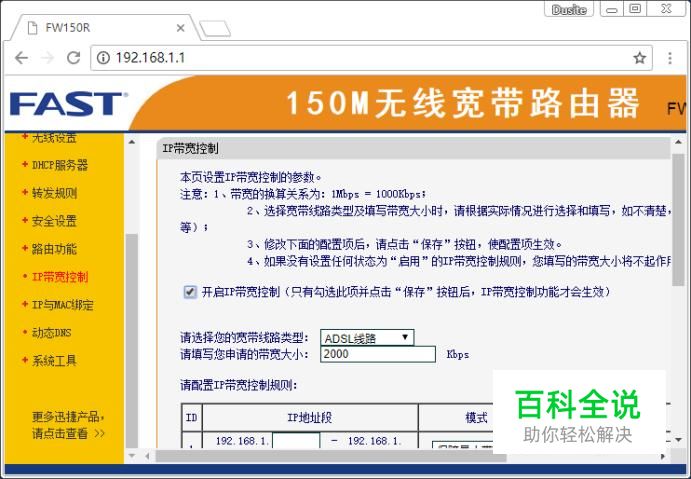
Task: Click the horizontal scrollbar thumb
Action: [x=331, y=457]
